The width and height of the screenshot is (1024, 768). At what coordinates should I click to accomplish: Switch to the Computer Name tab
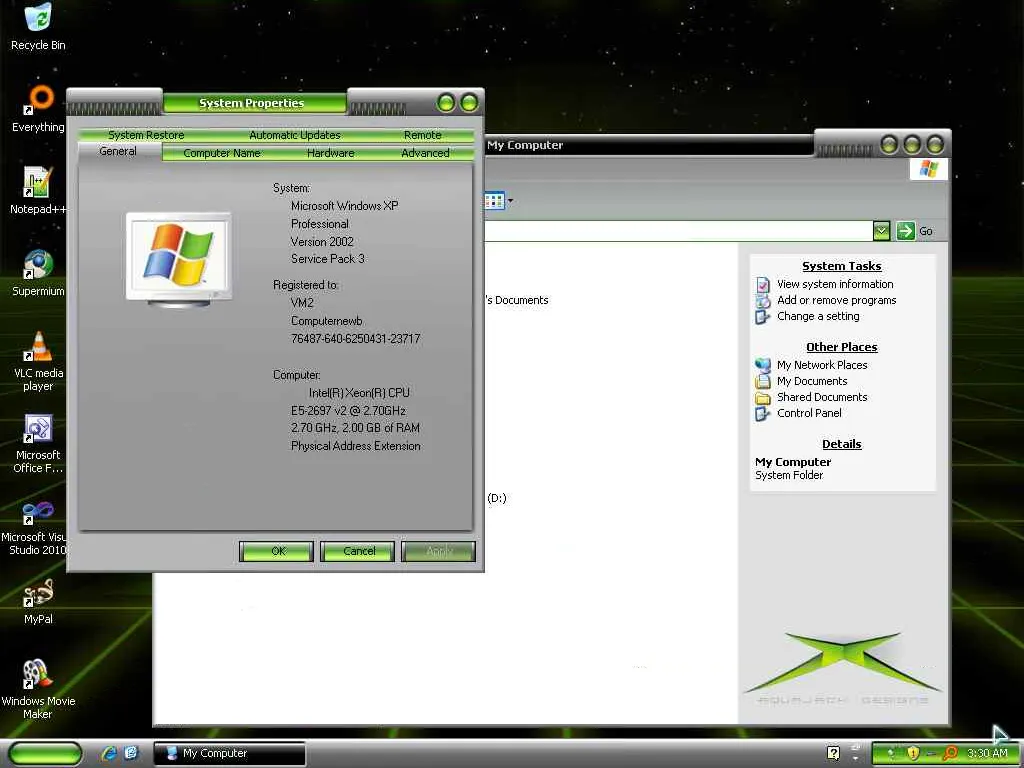pos(221,153)
